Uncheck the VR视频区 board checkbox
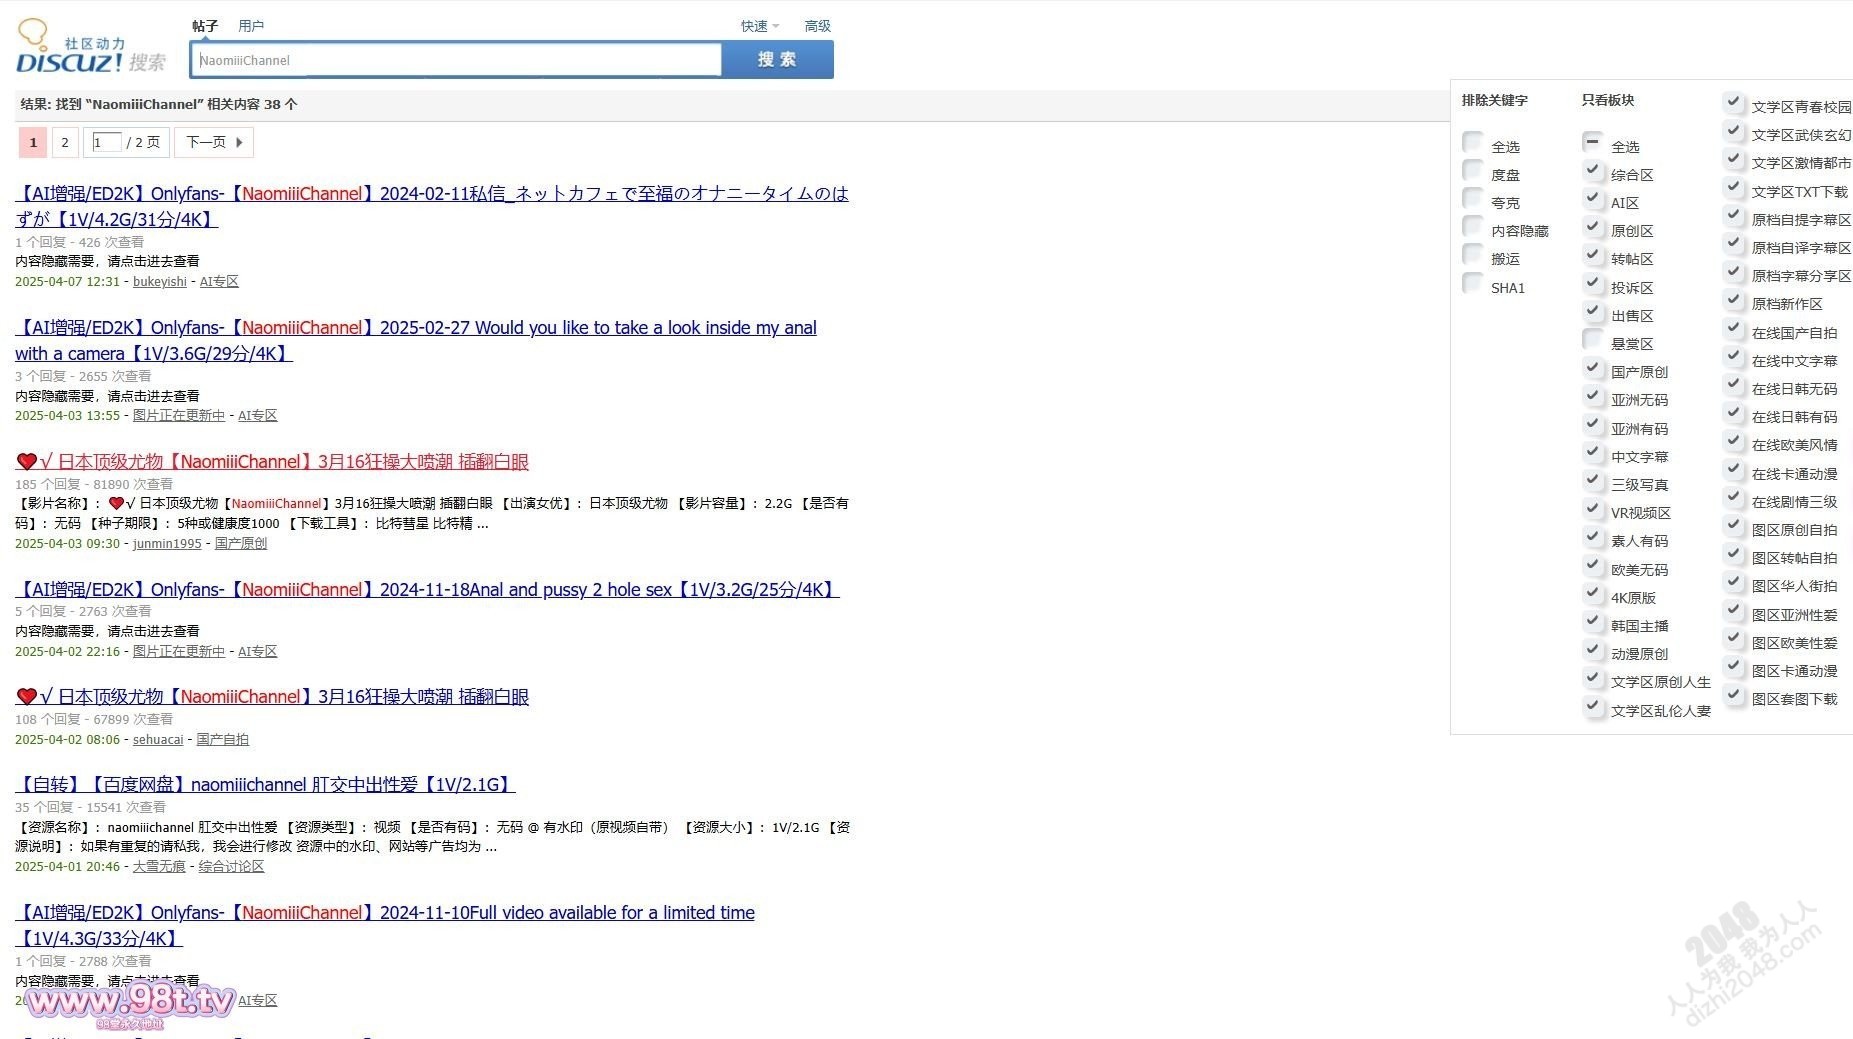Viewport: 1853px width, 1039px height. pyautogui.click(x=1593, y=508)
